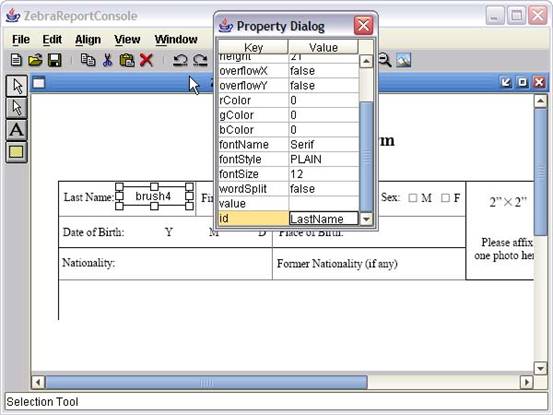Select the id key row
This screenshot has height=415, width=553.
tap(253, 219)
